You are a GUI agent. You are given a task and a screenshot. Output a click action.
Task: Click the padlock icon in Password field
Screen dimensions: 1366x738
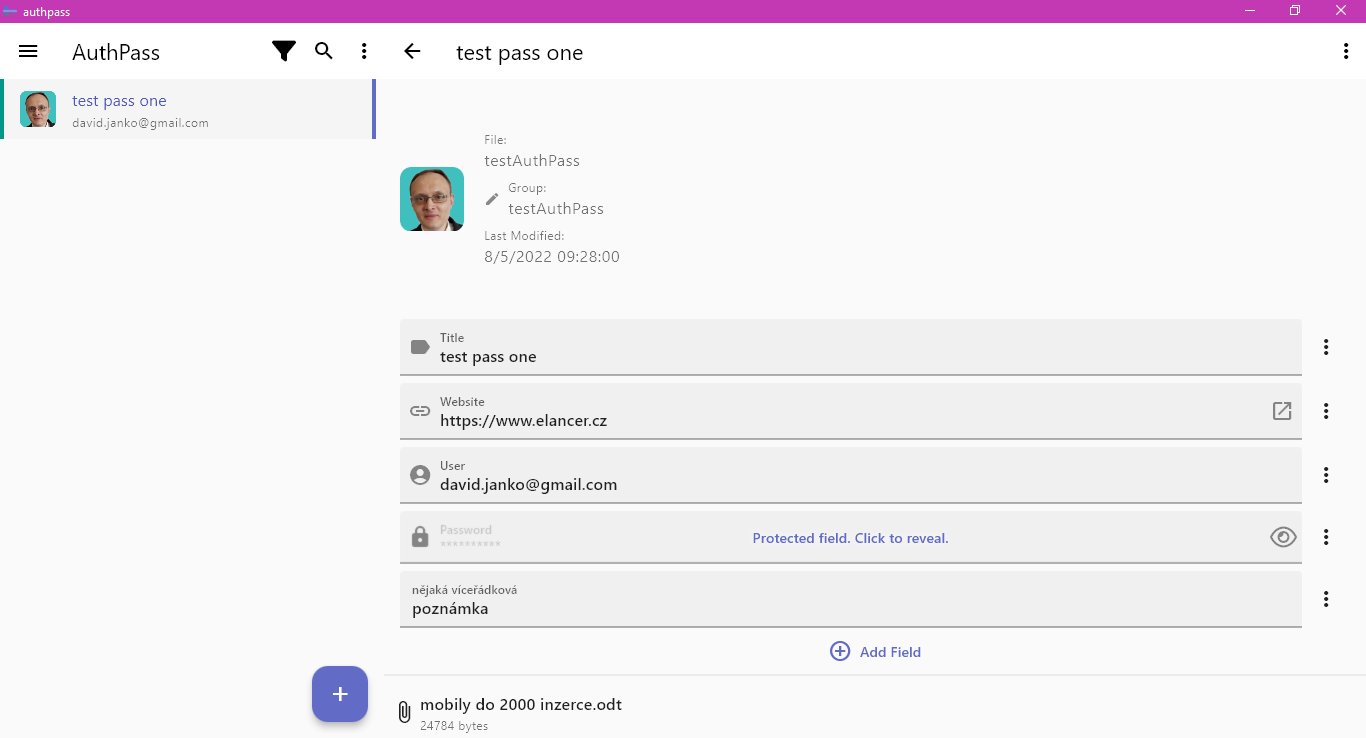tap(420, 537)
